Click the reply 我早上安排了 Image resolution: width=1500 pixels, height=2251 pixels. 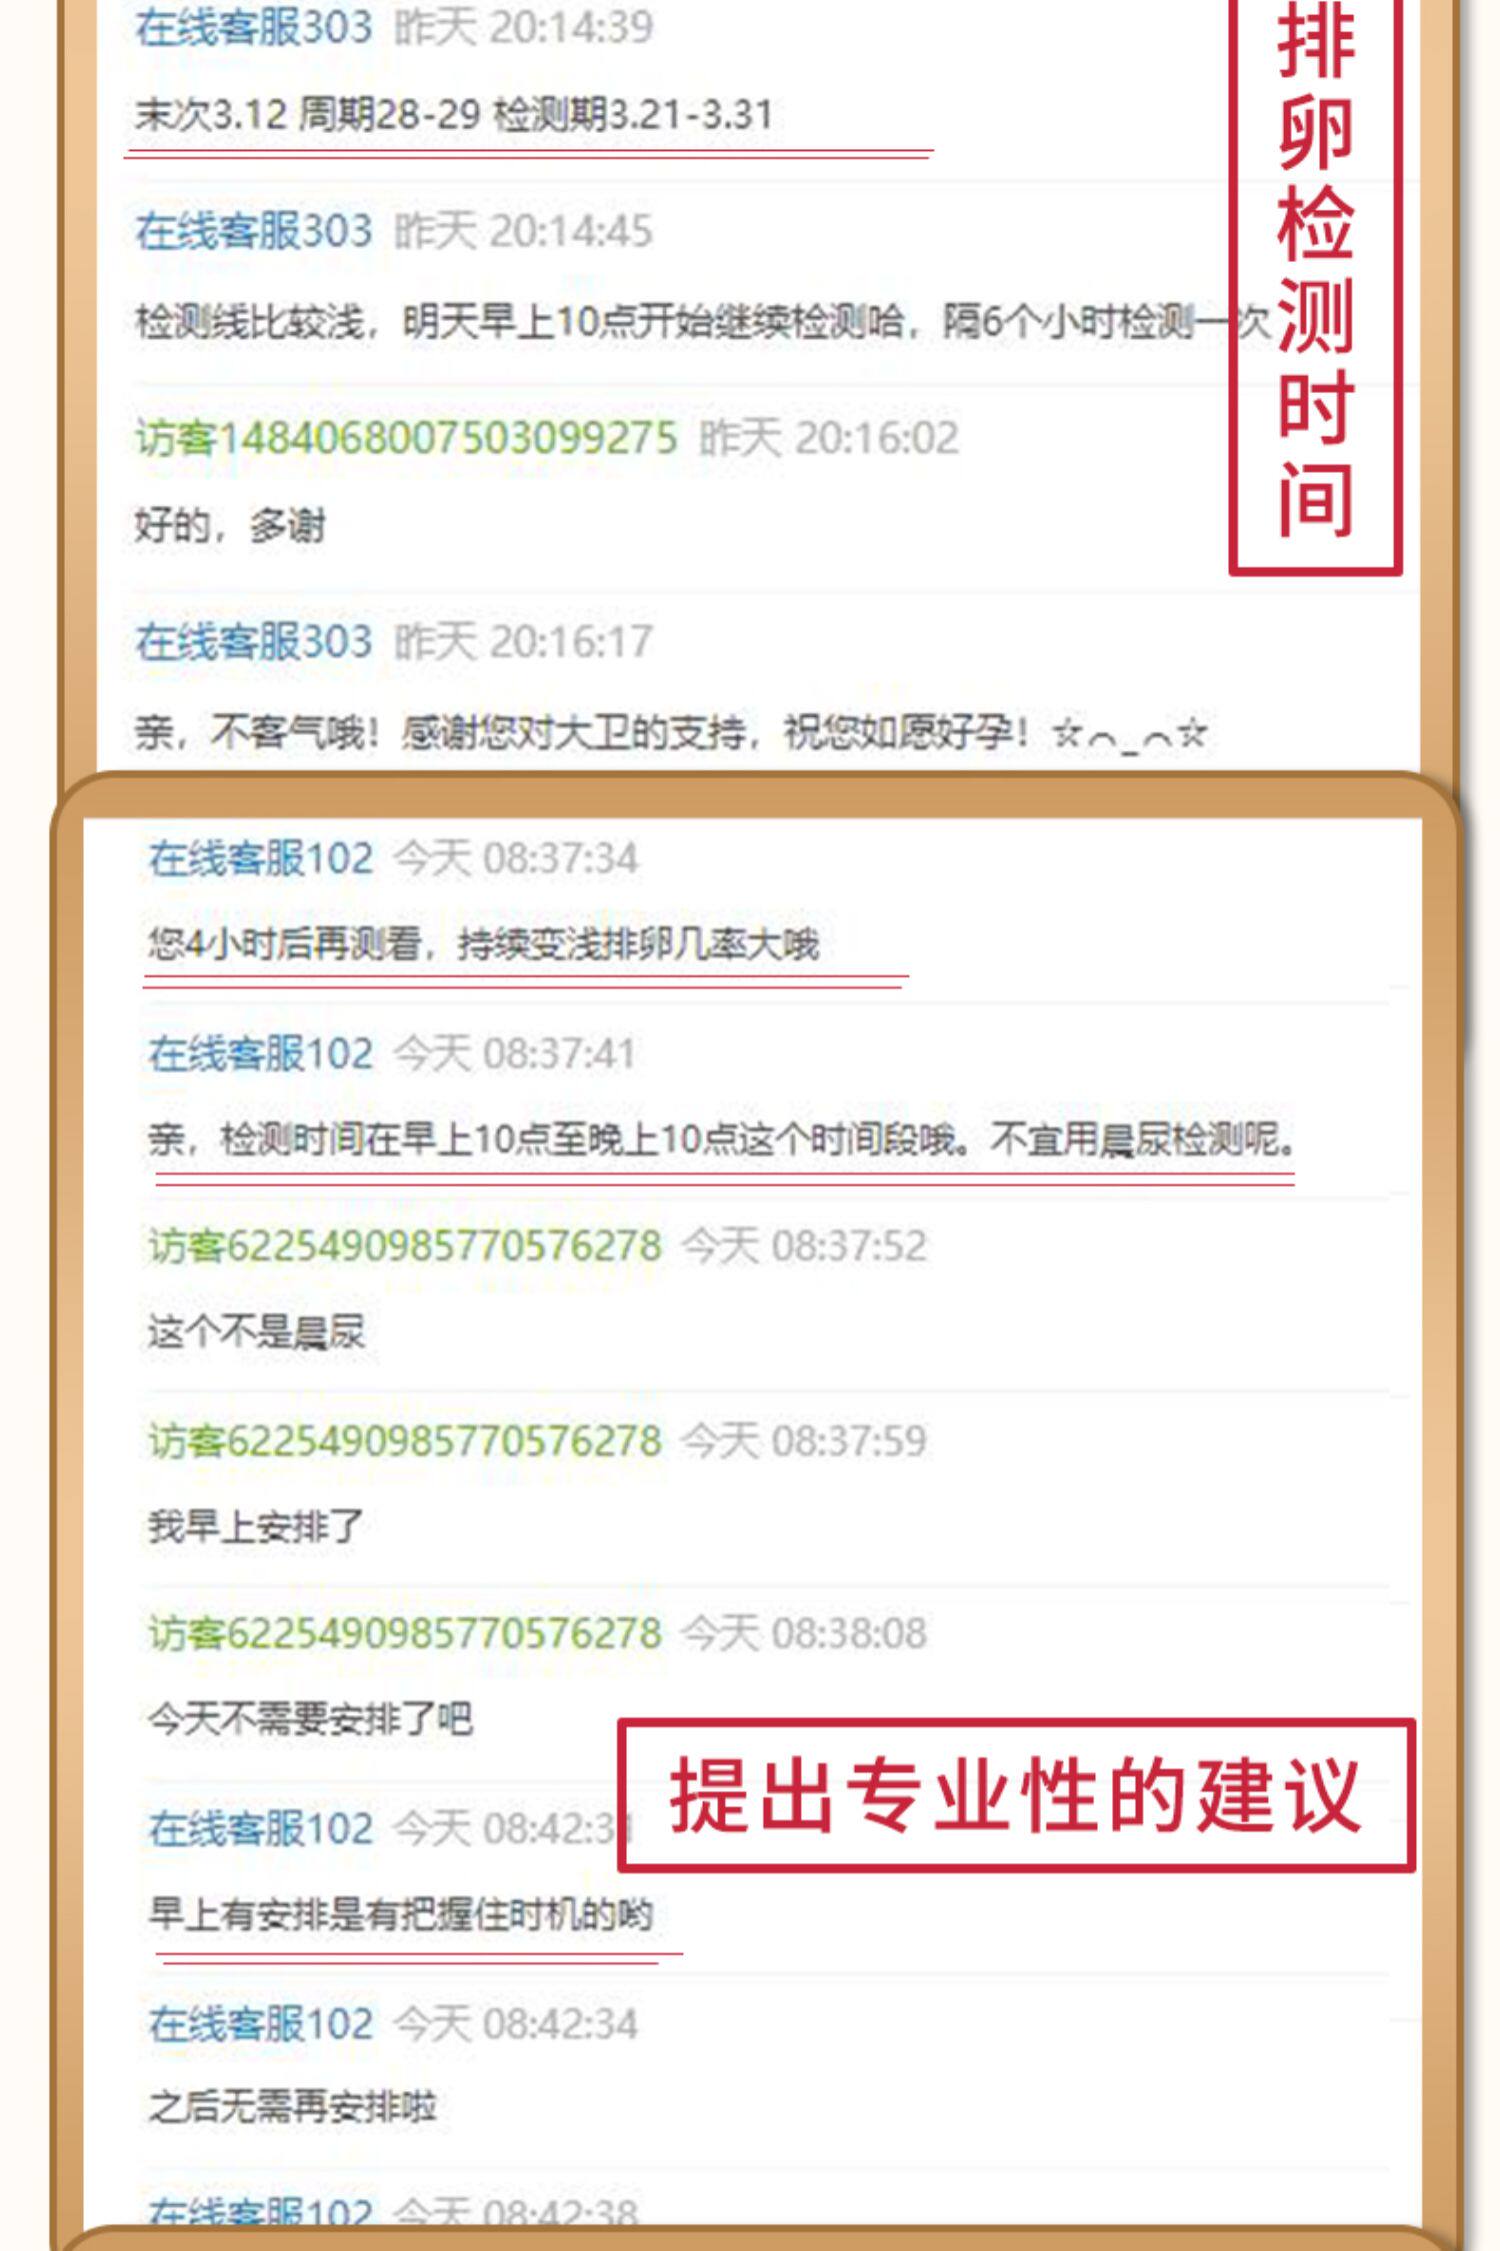pyautogui.click(x=256, y=1526)
